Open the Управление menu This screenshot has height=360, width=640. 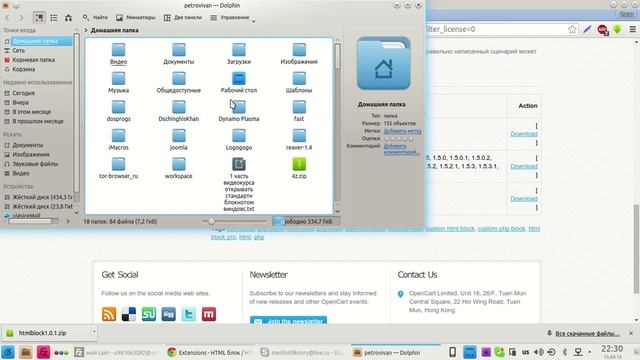click(x=230, y=18)
